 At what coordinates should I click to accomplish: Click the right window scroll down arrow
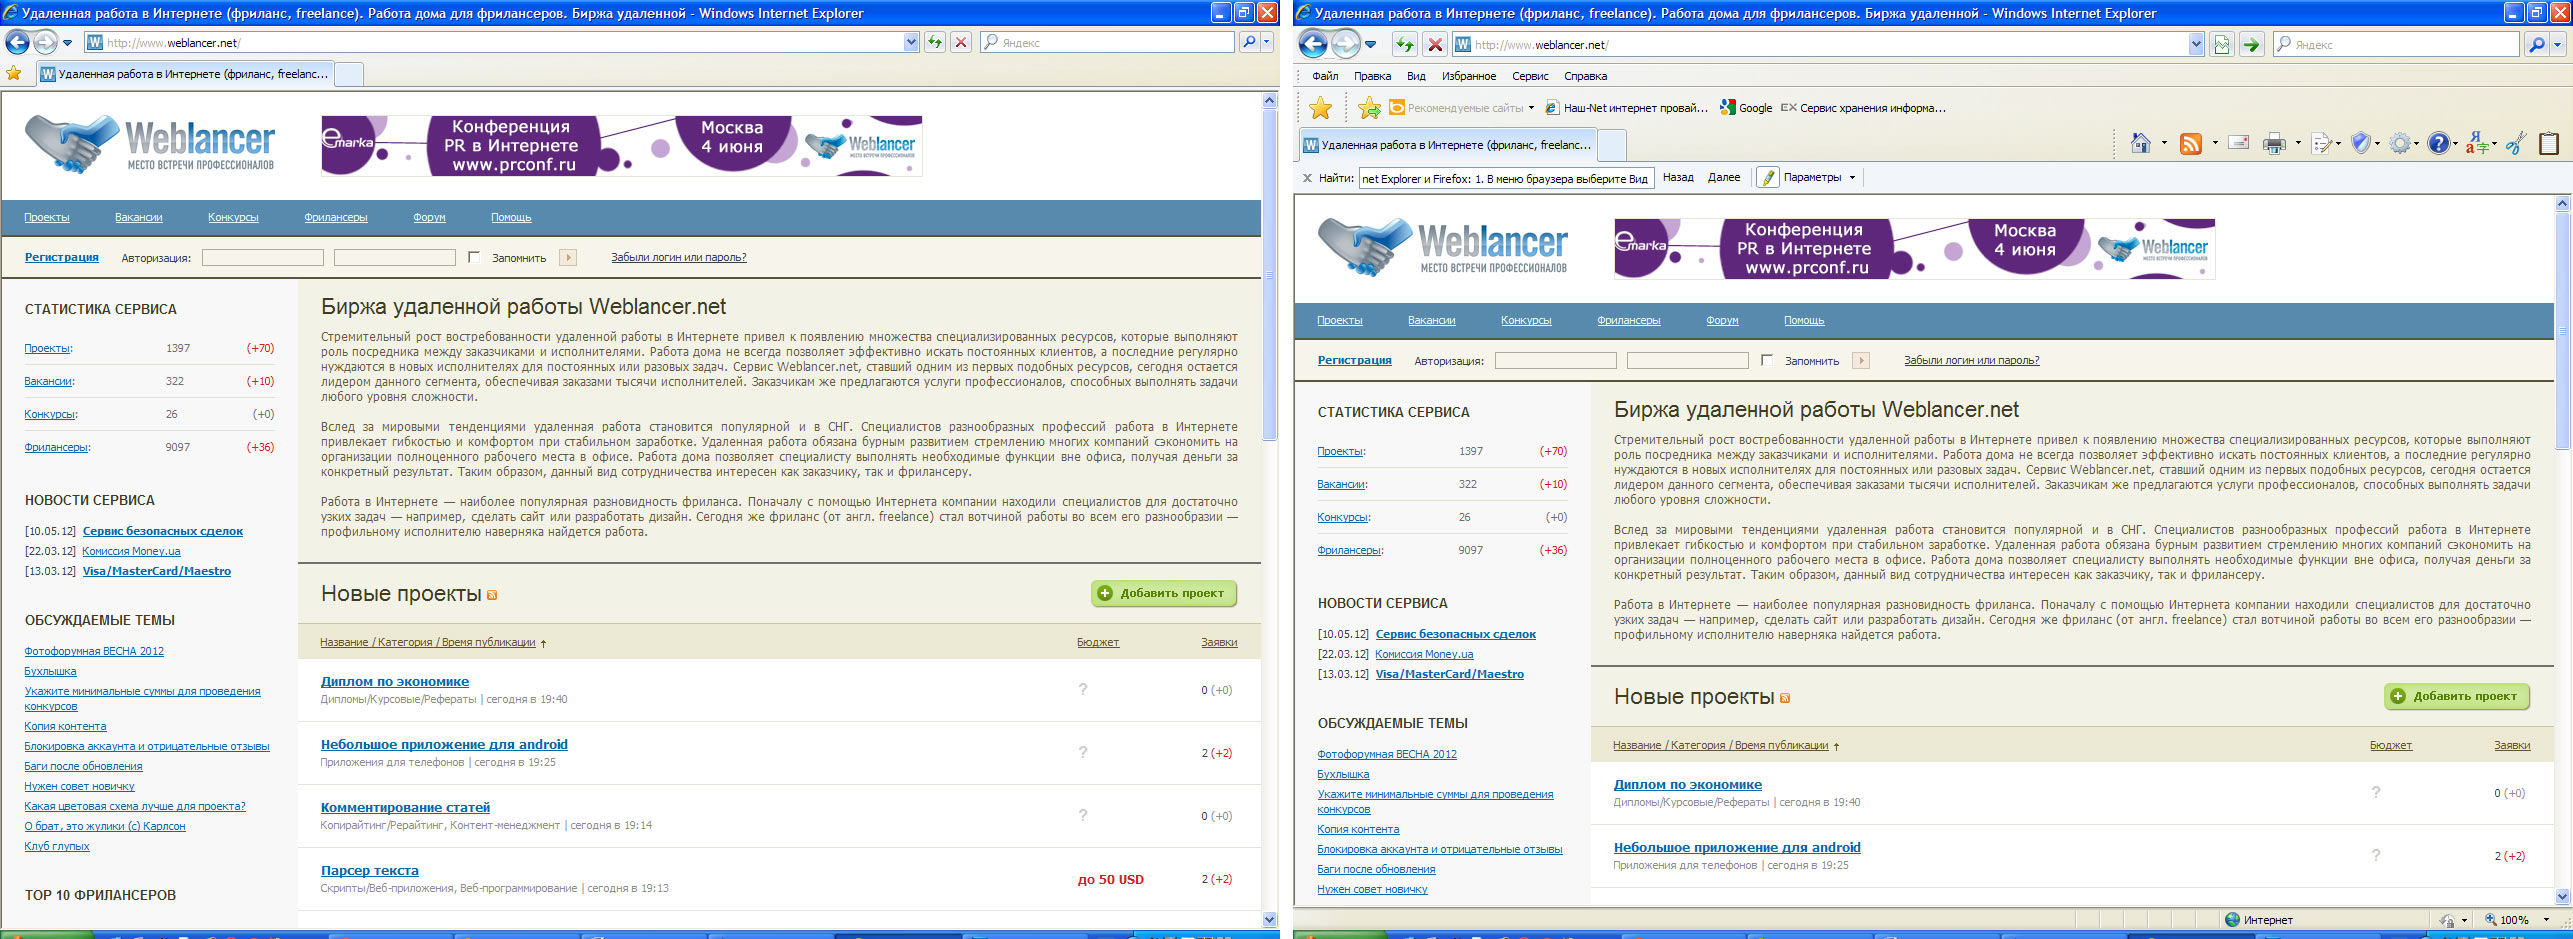click(2562, 897)
